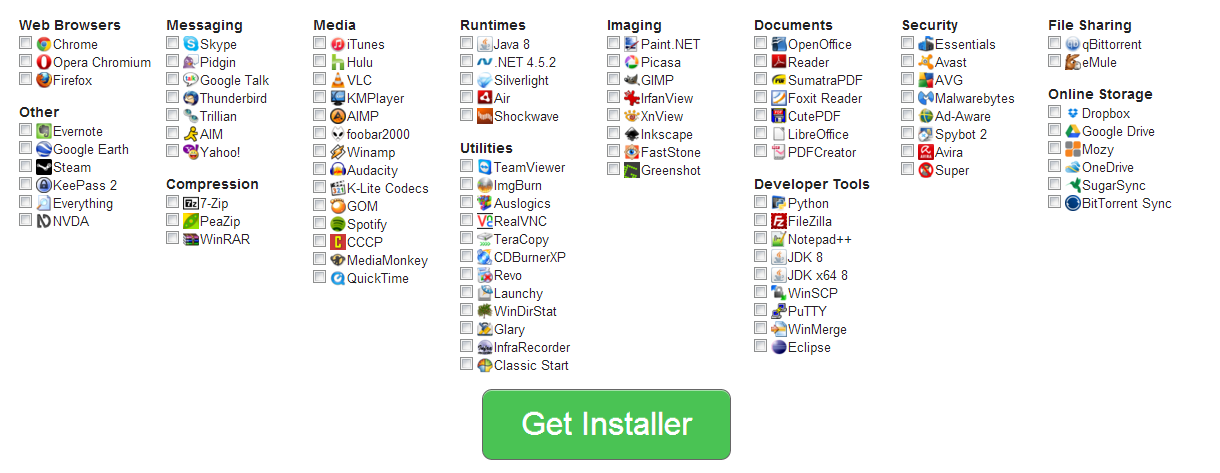
Task: Click the BitTorrent Sync label
Action: (x=1127, y=203)
